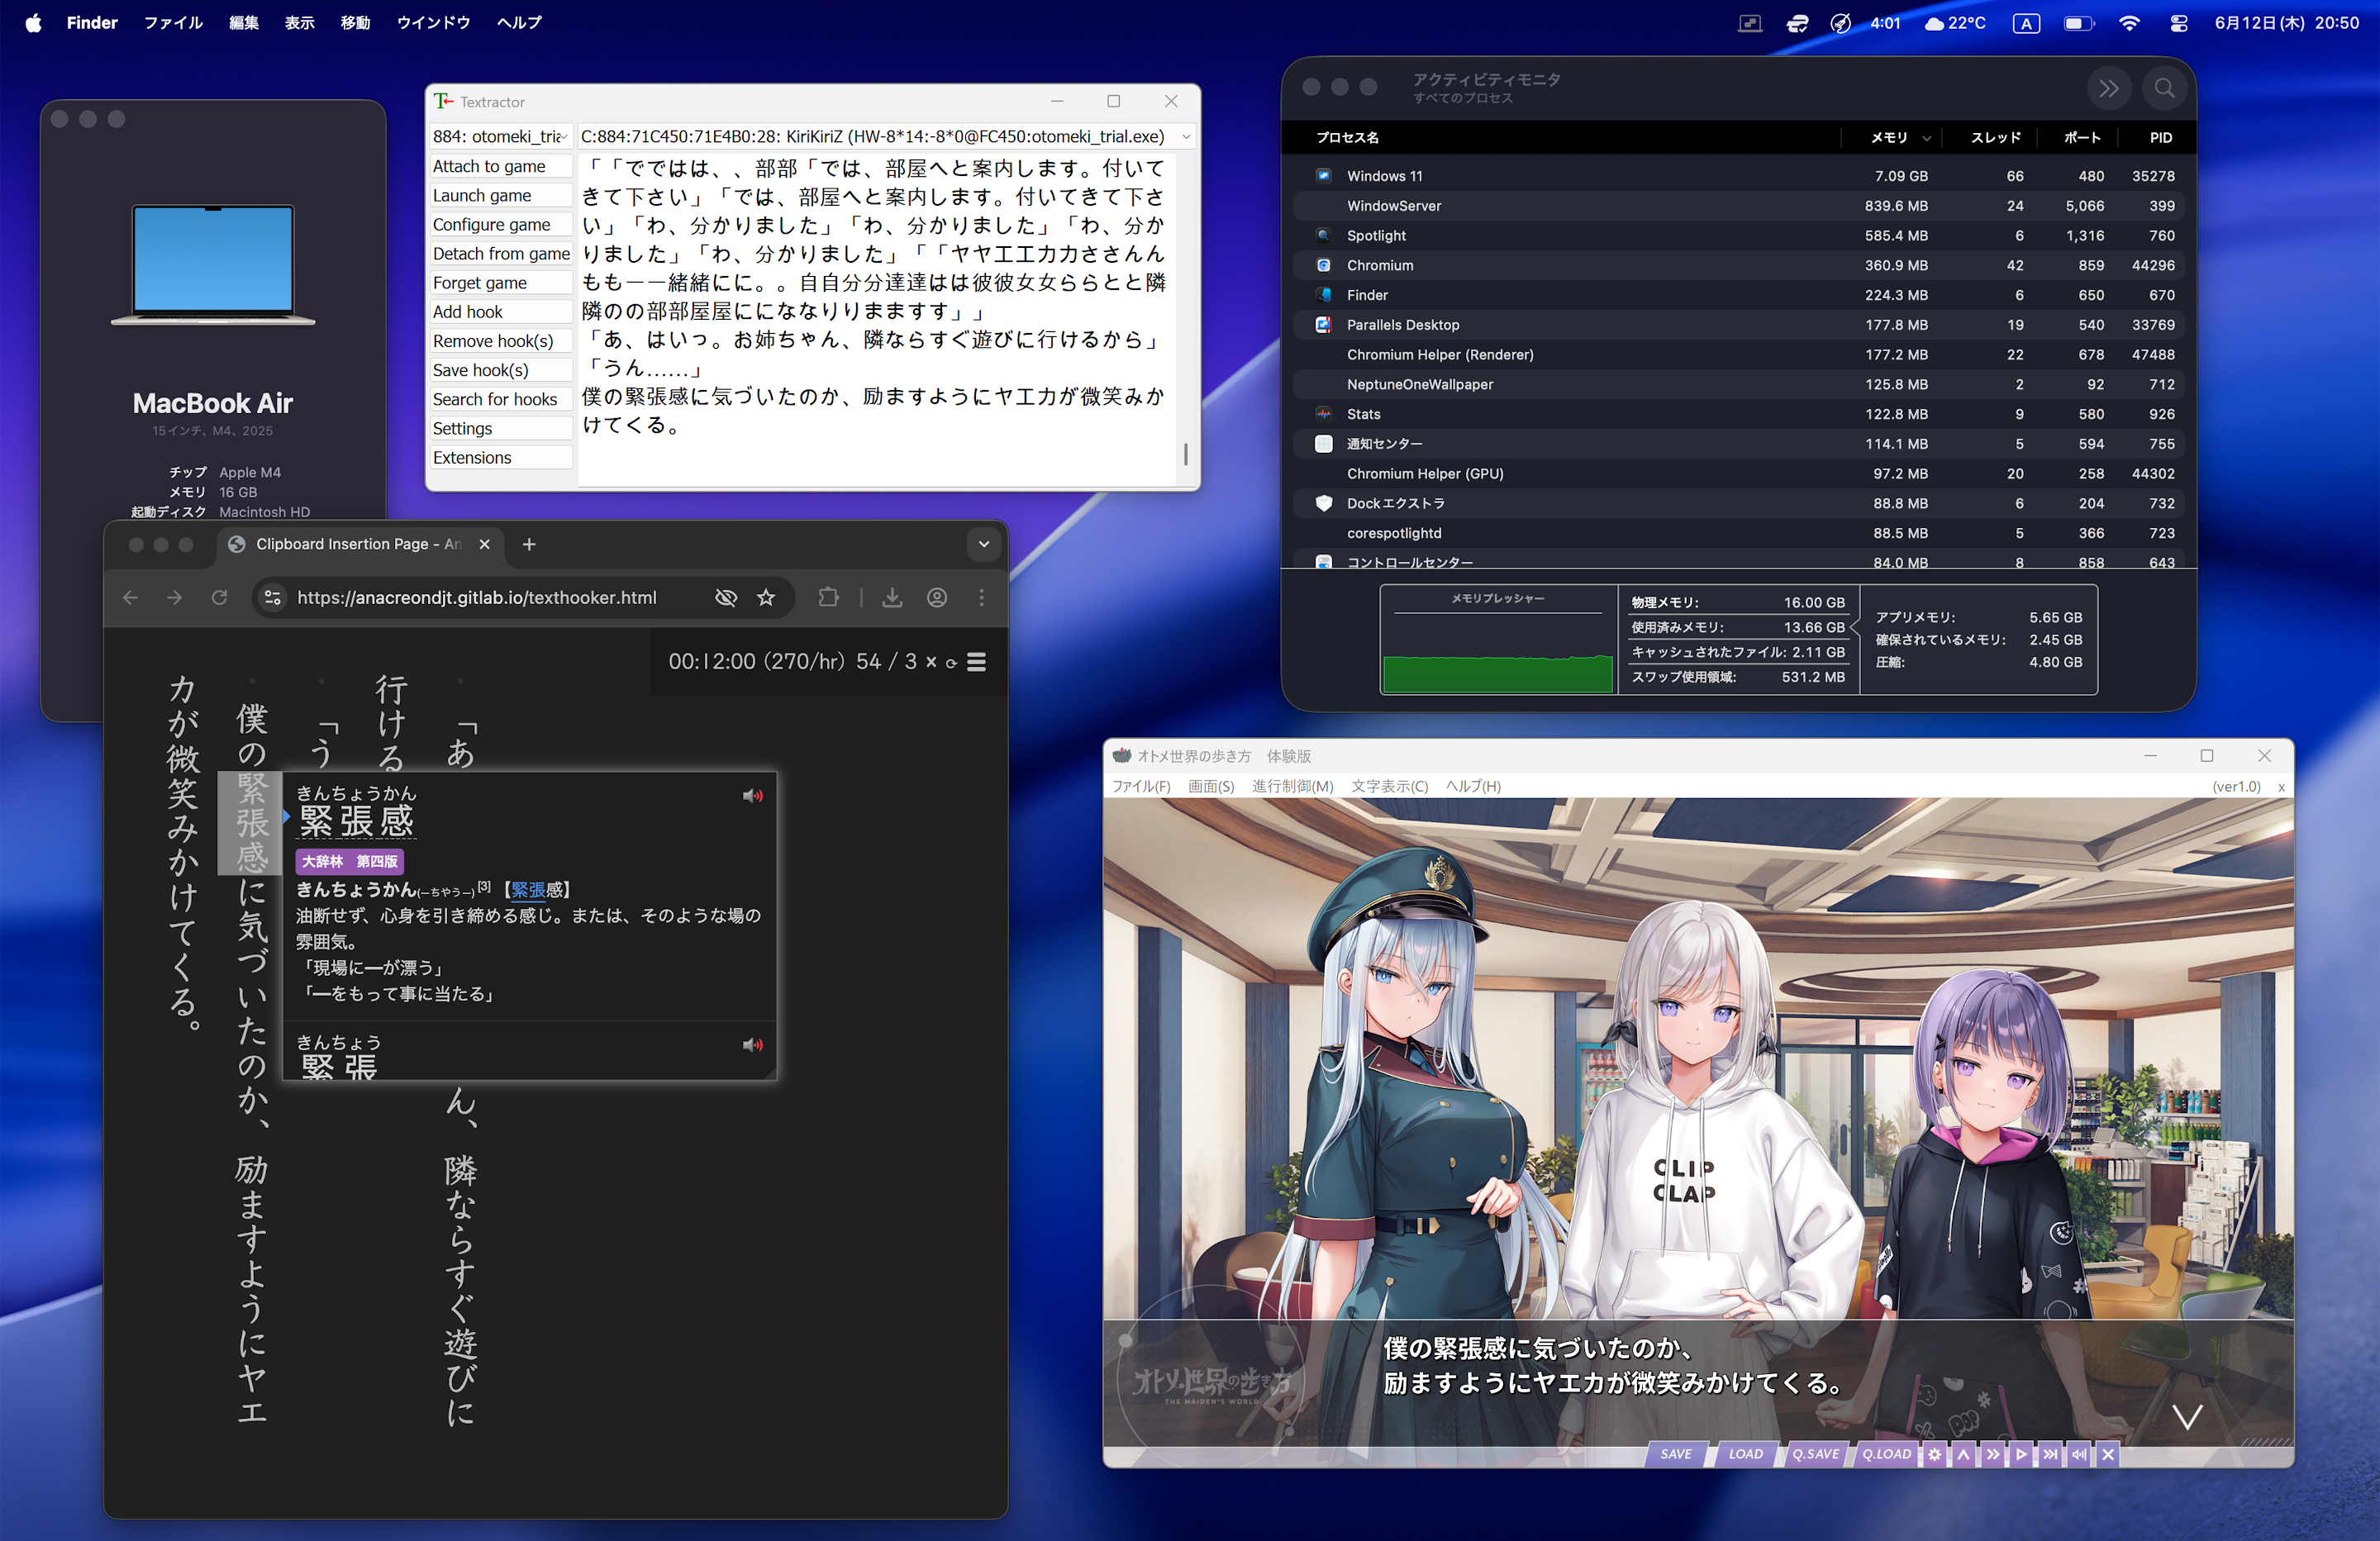Bookmark this page with star icon
Viewport: 2380px width, 1541px height.
pyautogui.click(x=766, y=598)
